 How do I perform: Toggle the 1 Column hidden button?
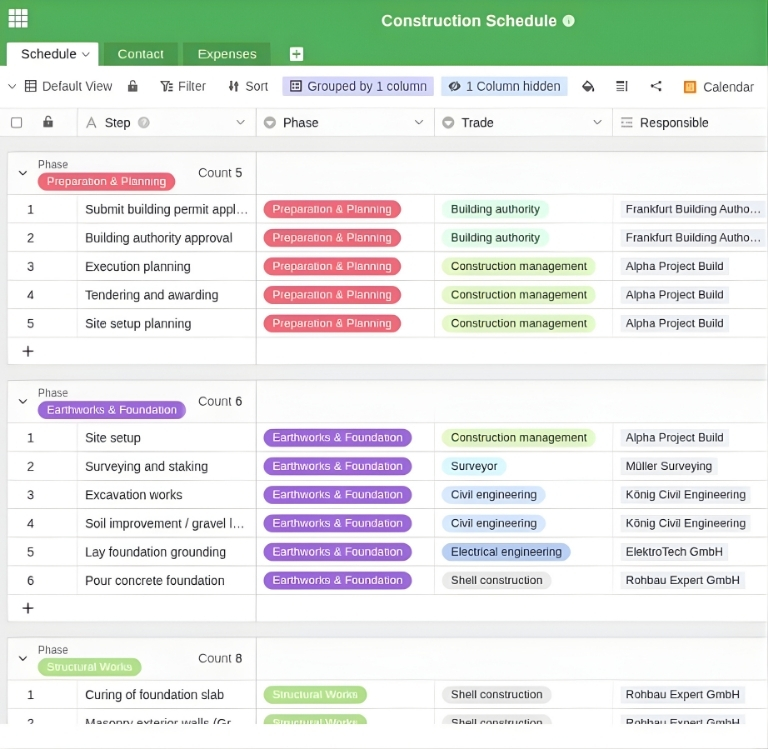[504, 87]
